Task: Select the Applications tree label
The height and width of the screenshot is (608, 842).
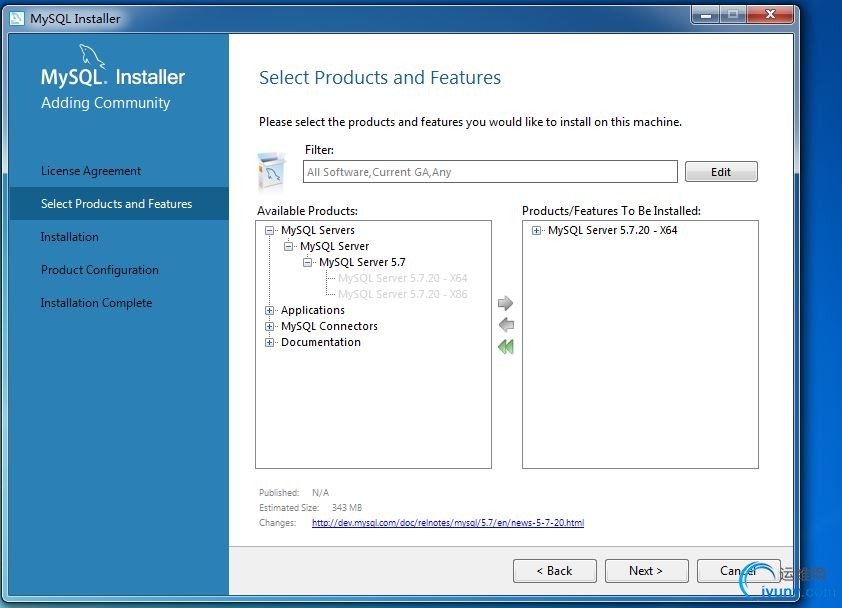Action: point(313,310)
